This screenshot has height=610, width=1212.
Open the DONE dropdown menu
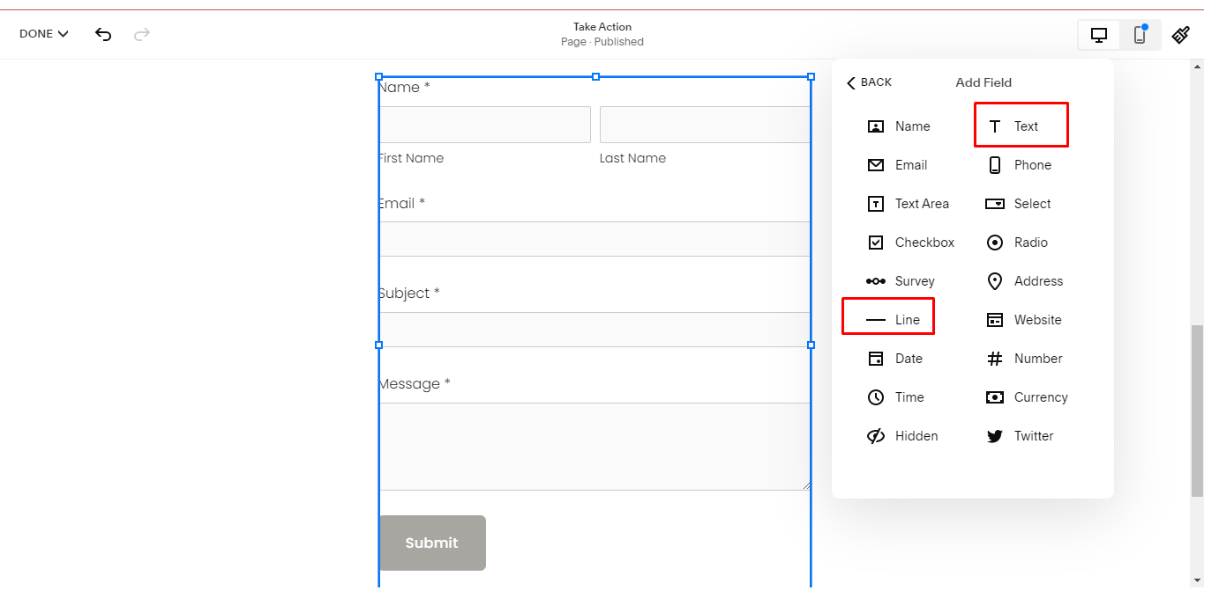point(42,33)
